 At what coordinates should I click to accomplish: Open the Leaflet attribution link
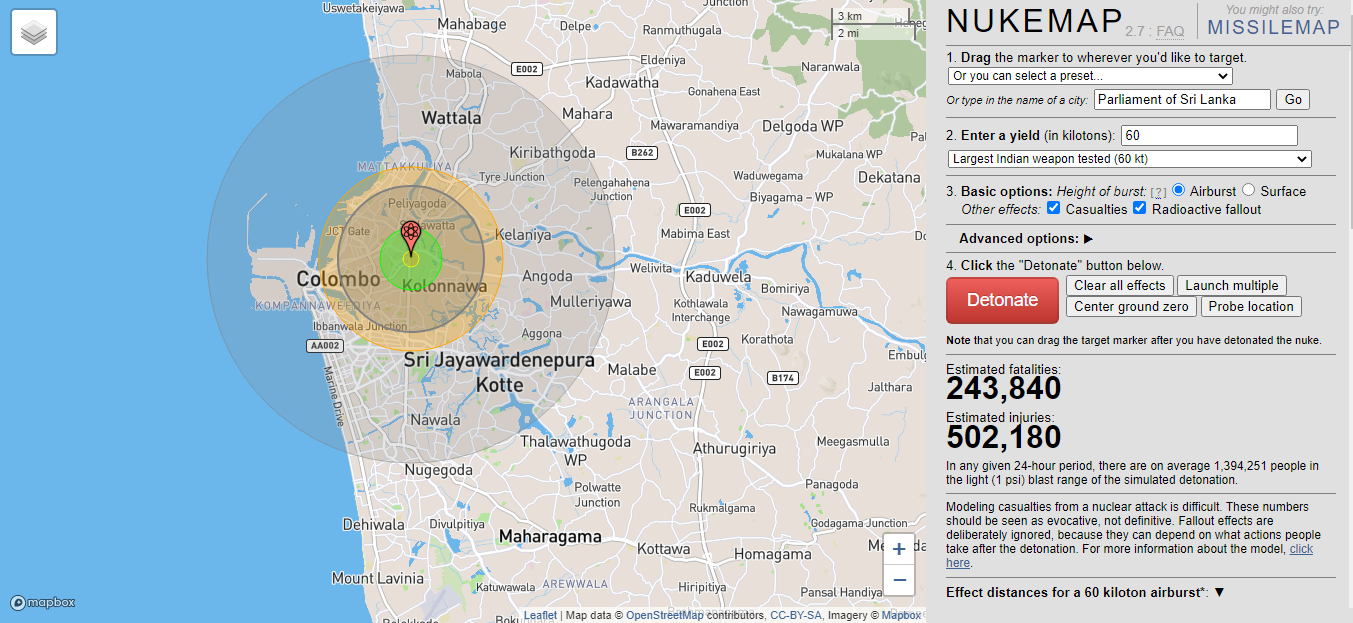click(540, 615)
